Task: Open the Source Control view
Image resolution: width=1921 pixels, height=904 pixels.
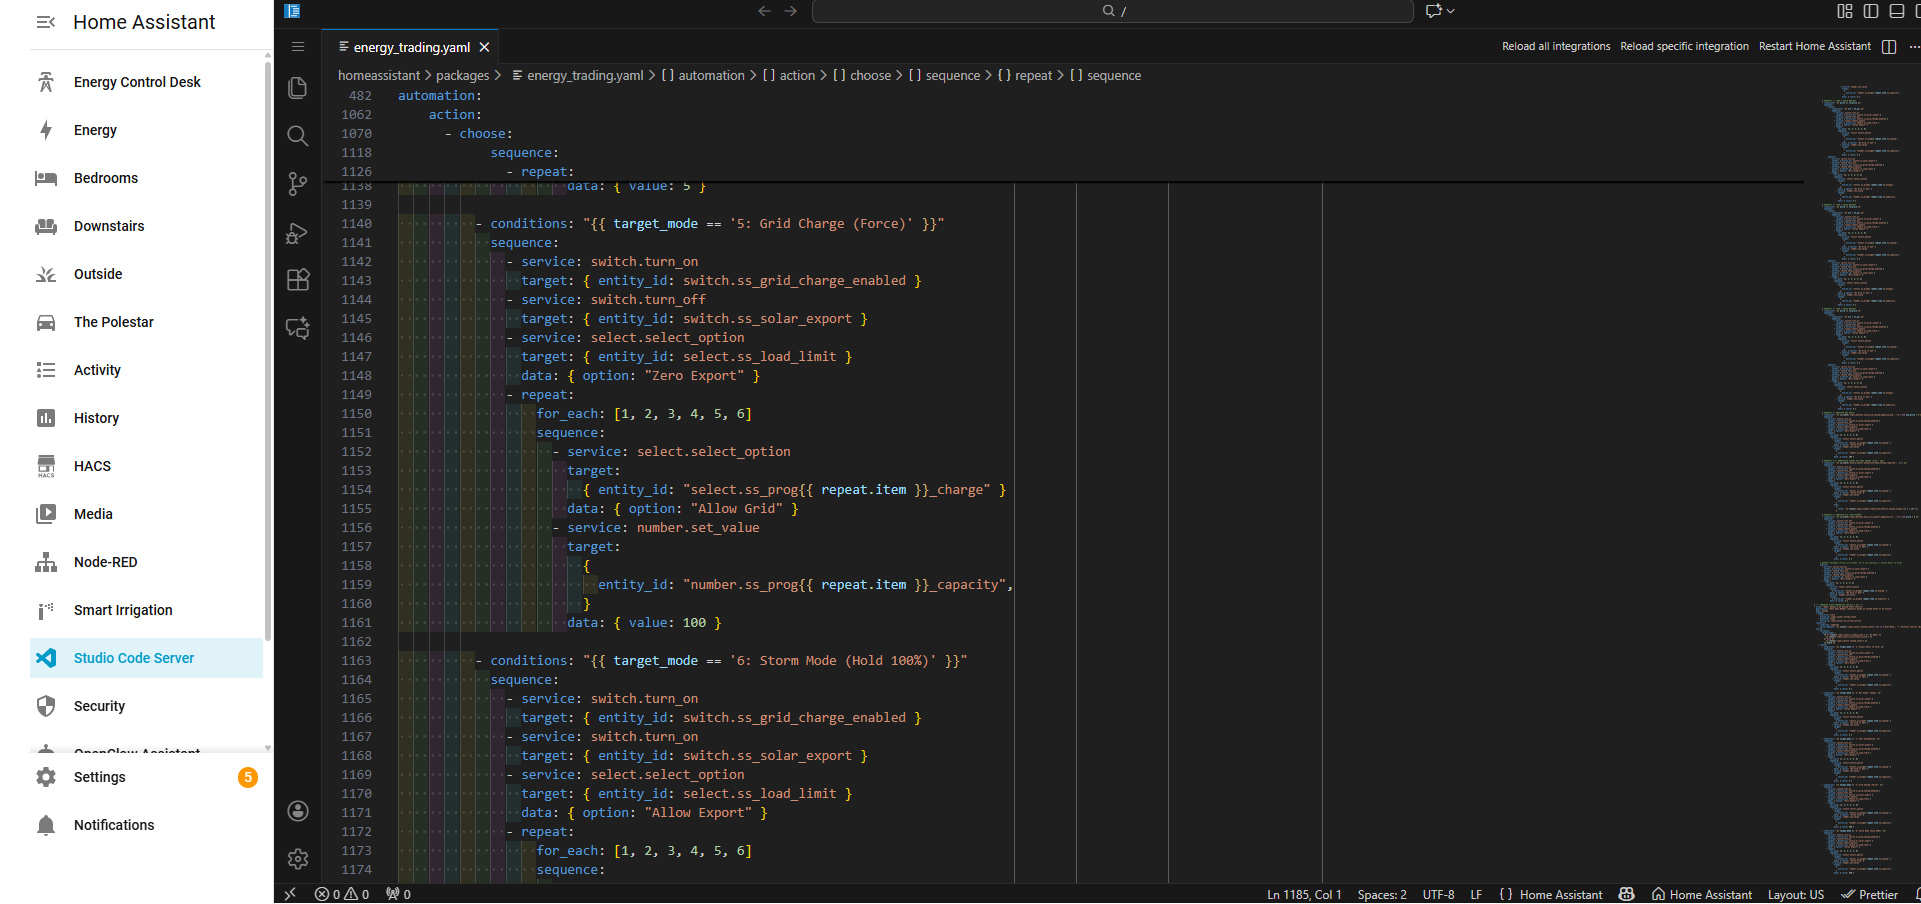Action: [x=297, y=184]
